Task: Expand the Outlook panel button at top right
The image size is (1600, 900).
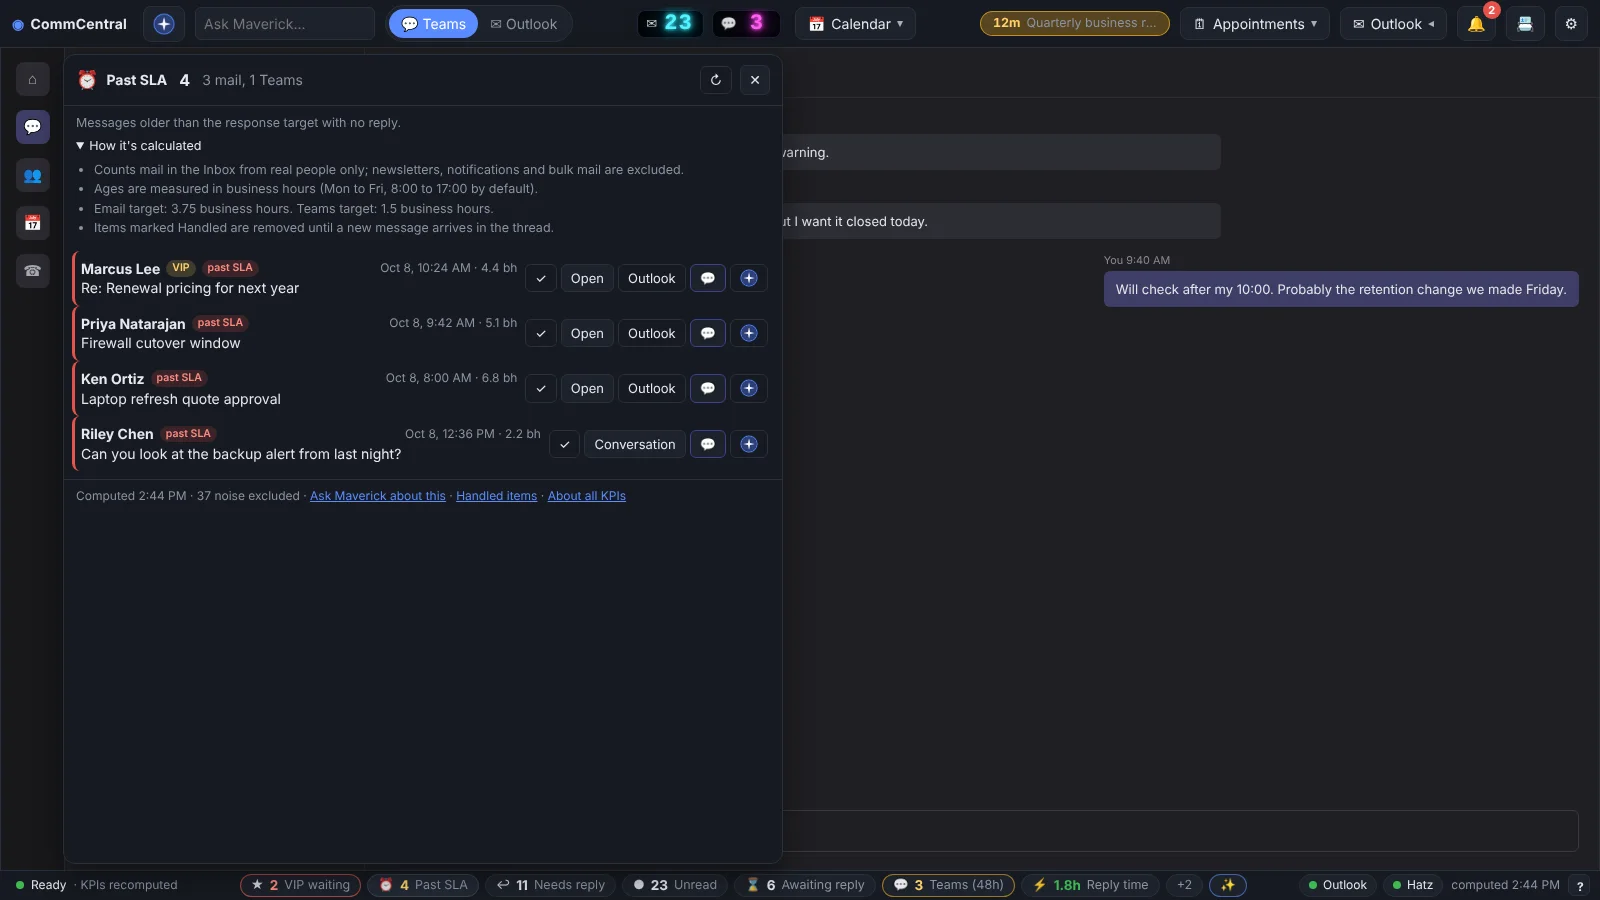Action: coord(1393,24)
